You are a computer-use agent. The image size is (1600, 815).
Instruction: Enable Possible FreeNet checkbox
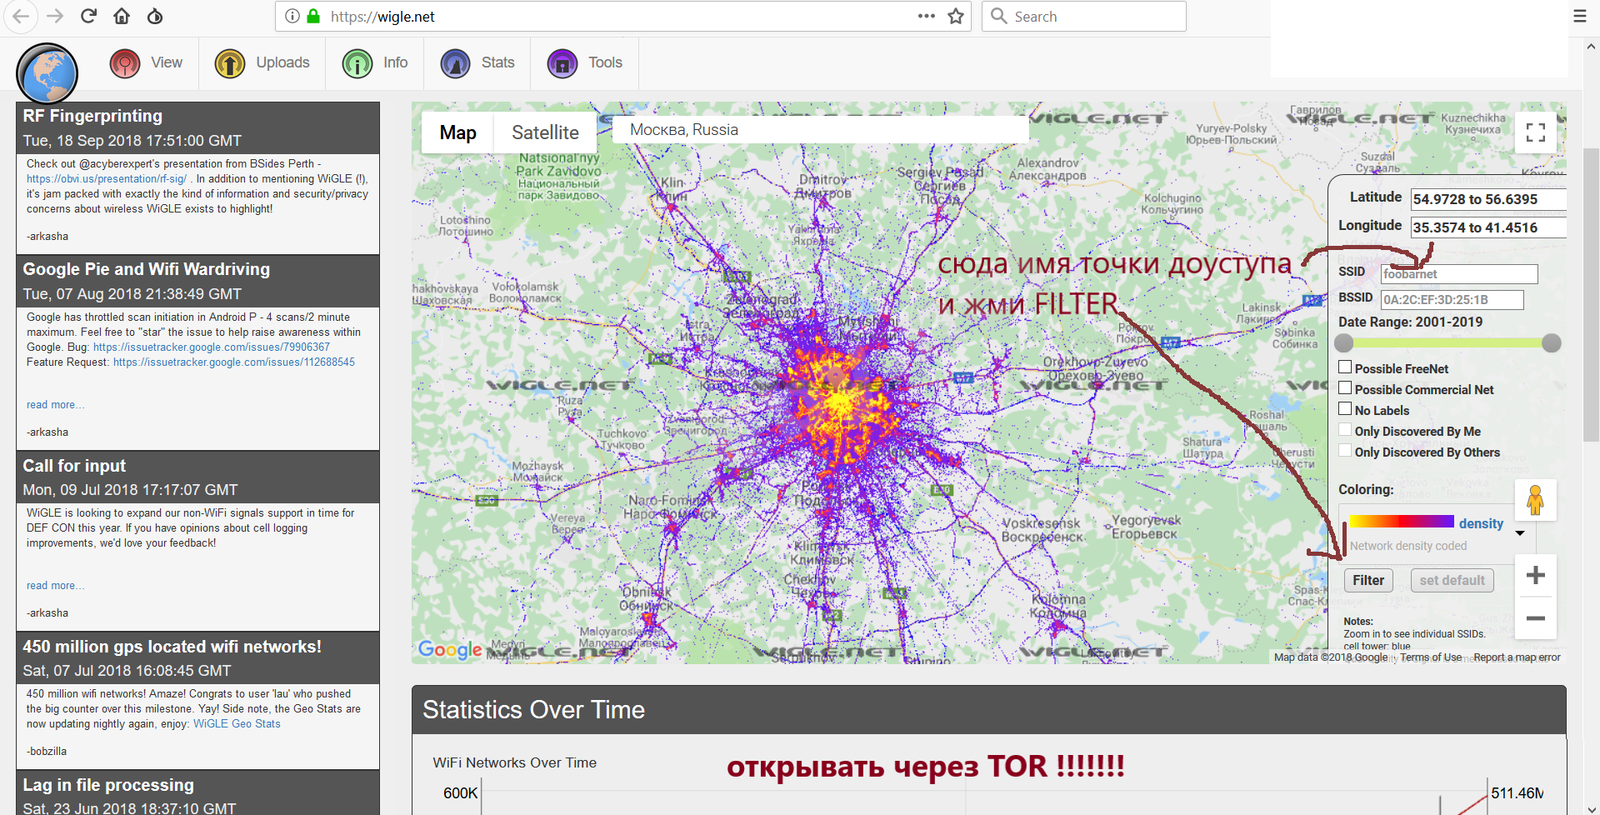pos(1345,368)
